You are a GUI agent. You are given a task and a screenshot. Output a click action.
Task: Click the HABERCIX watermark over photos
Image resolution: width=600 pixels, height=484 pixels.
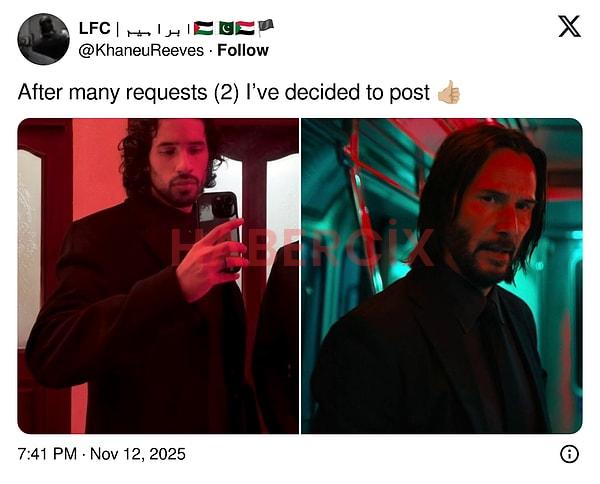pos(302,247)
